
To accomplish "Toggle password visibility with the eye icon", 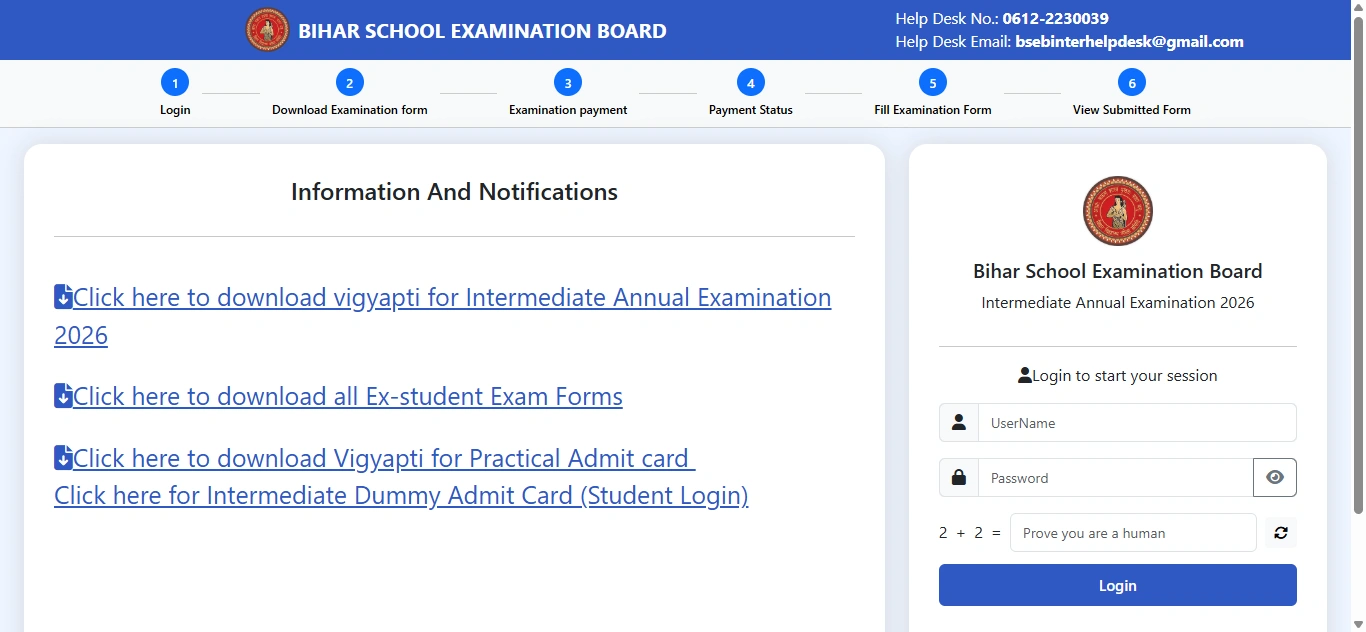I will pyautogui.click(x=1274, y=477).
